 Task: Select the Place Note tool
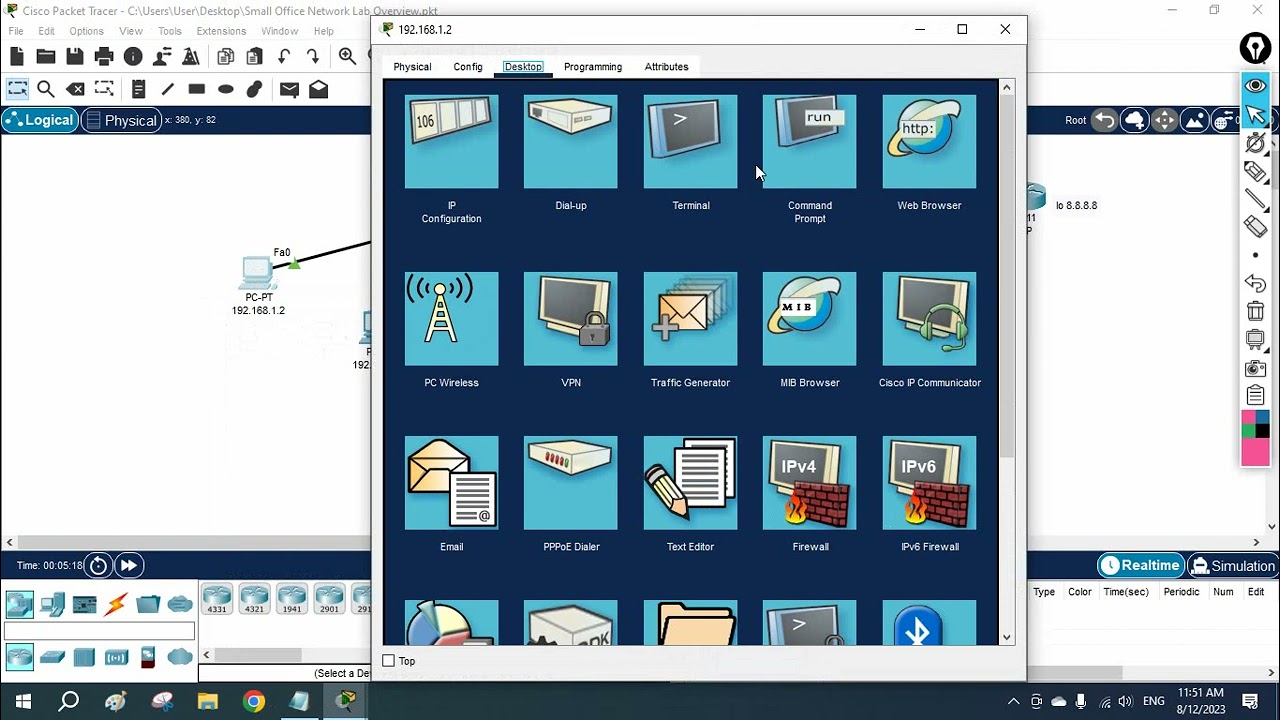(x=139, y=89)
